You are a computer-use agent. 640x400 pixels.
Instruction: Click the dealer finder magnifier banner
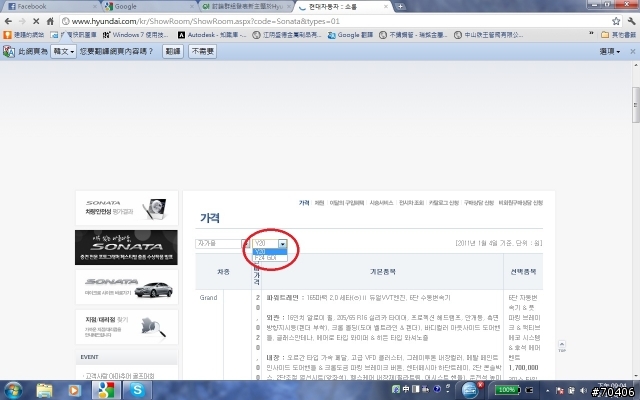(127, 327)
